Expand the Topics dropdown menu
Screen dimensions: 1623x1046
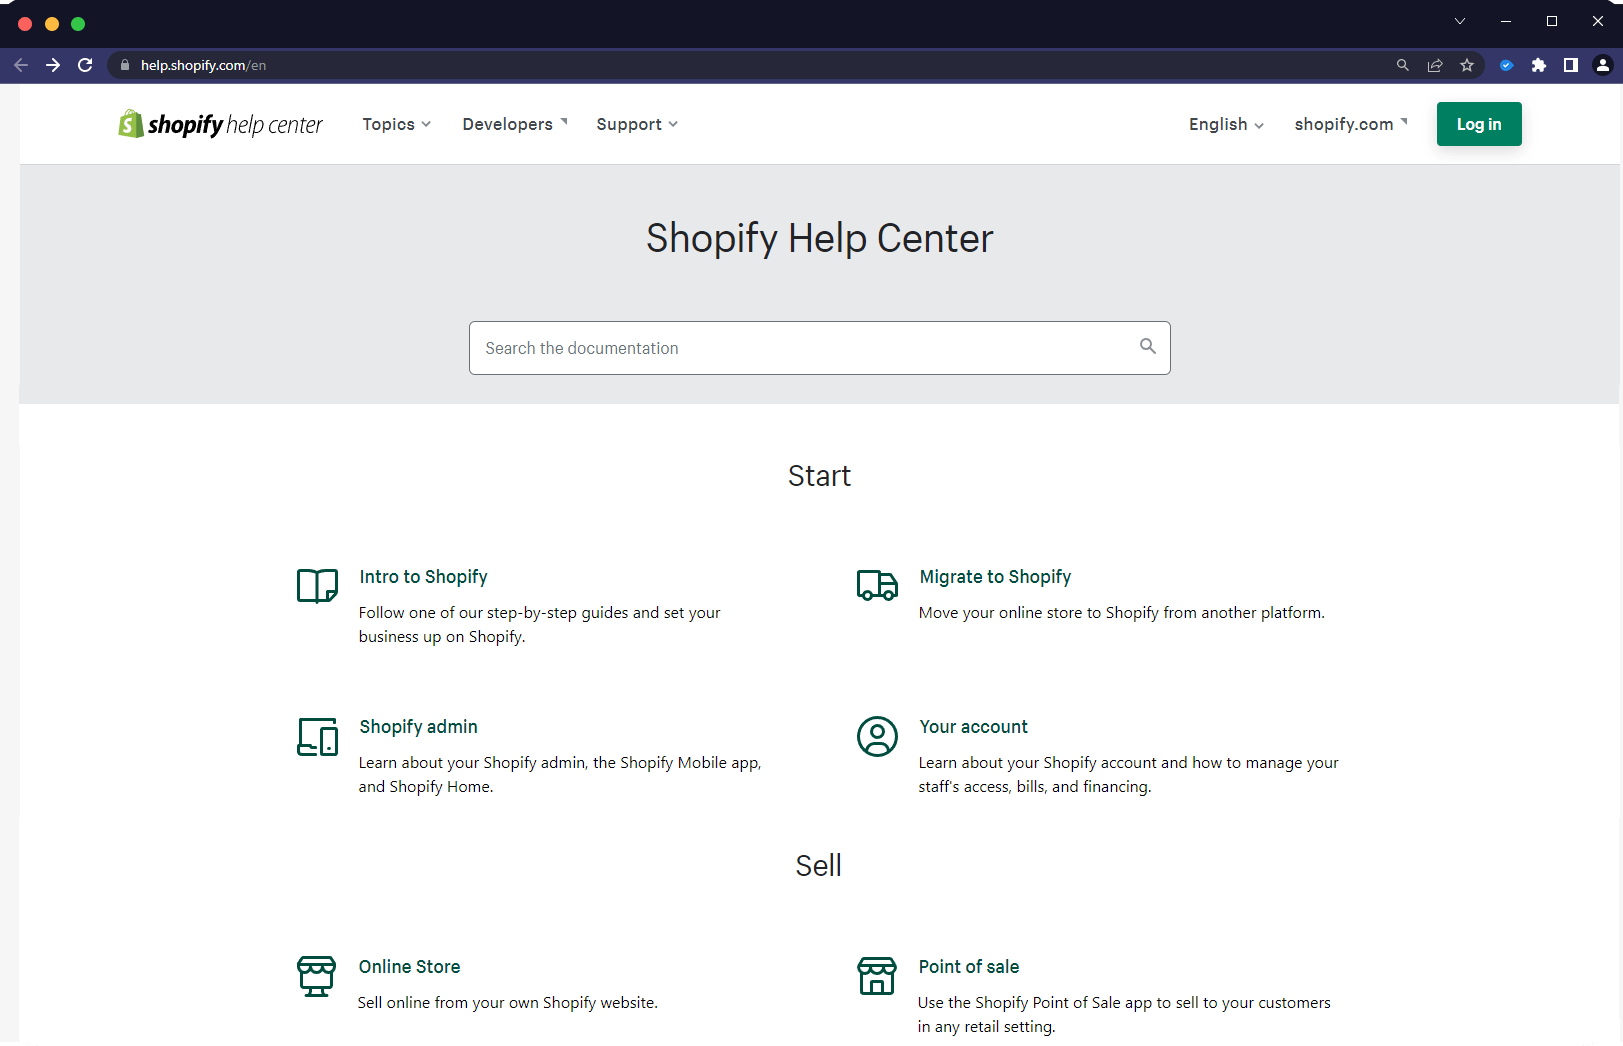tap(397, 124)
